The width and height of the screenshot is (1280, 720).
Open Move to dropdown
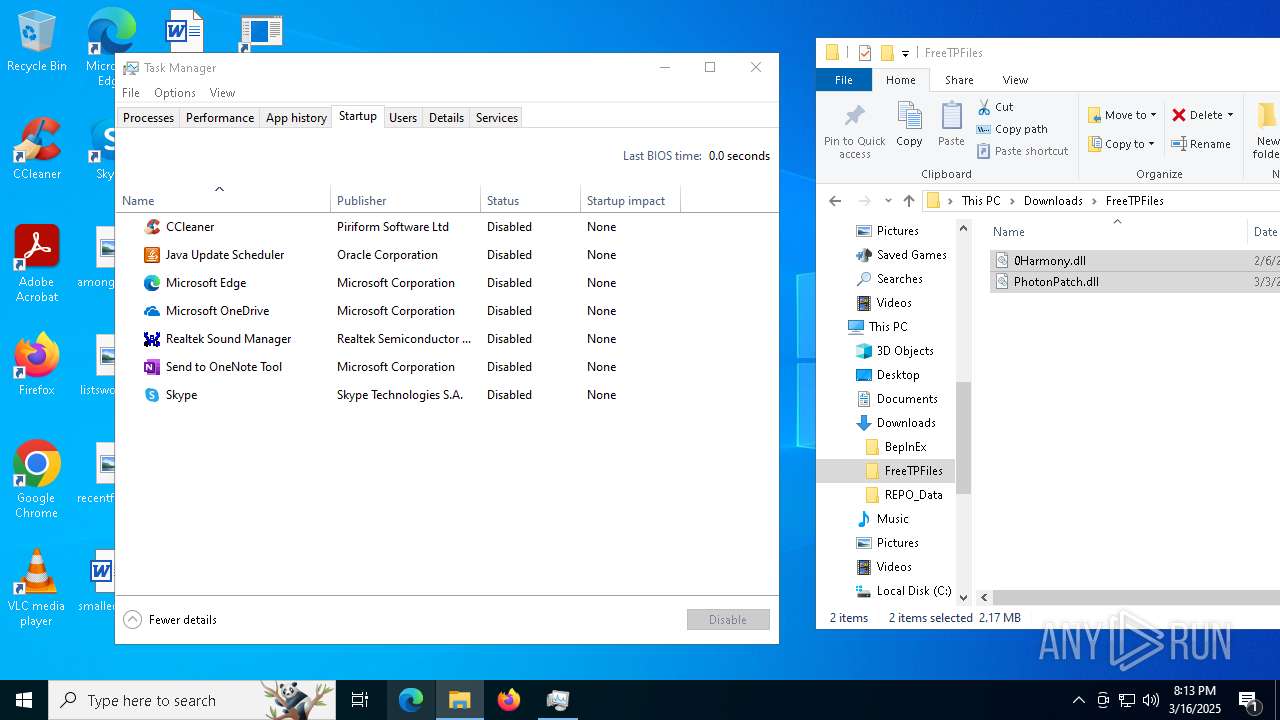1122,115
